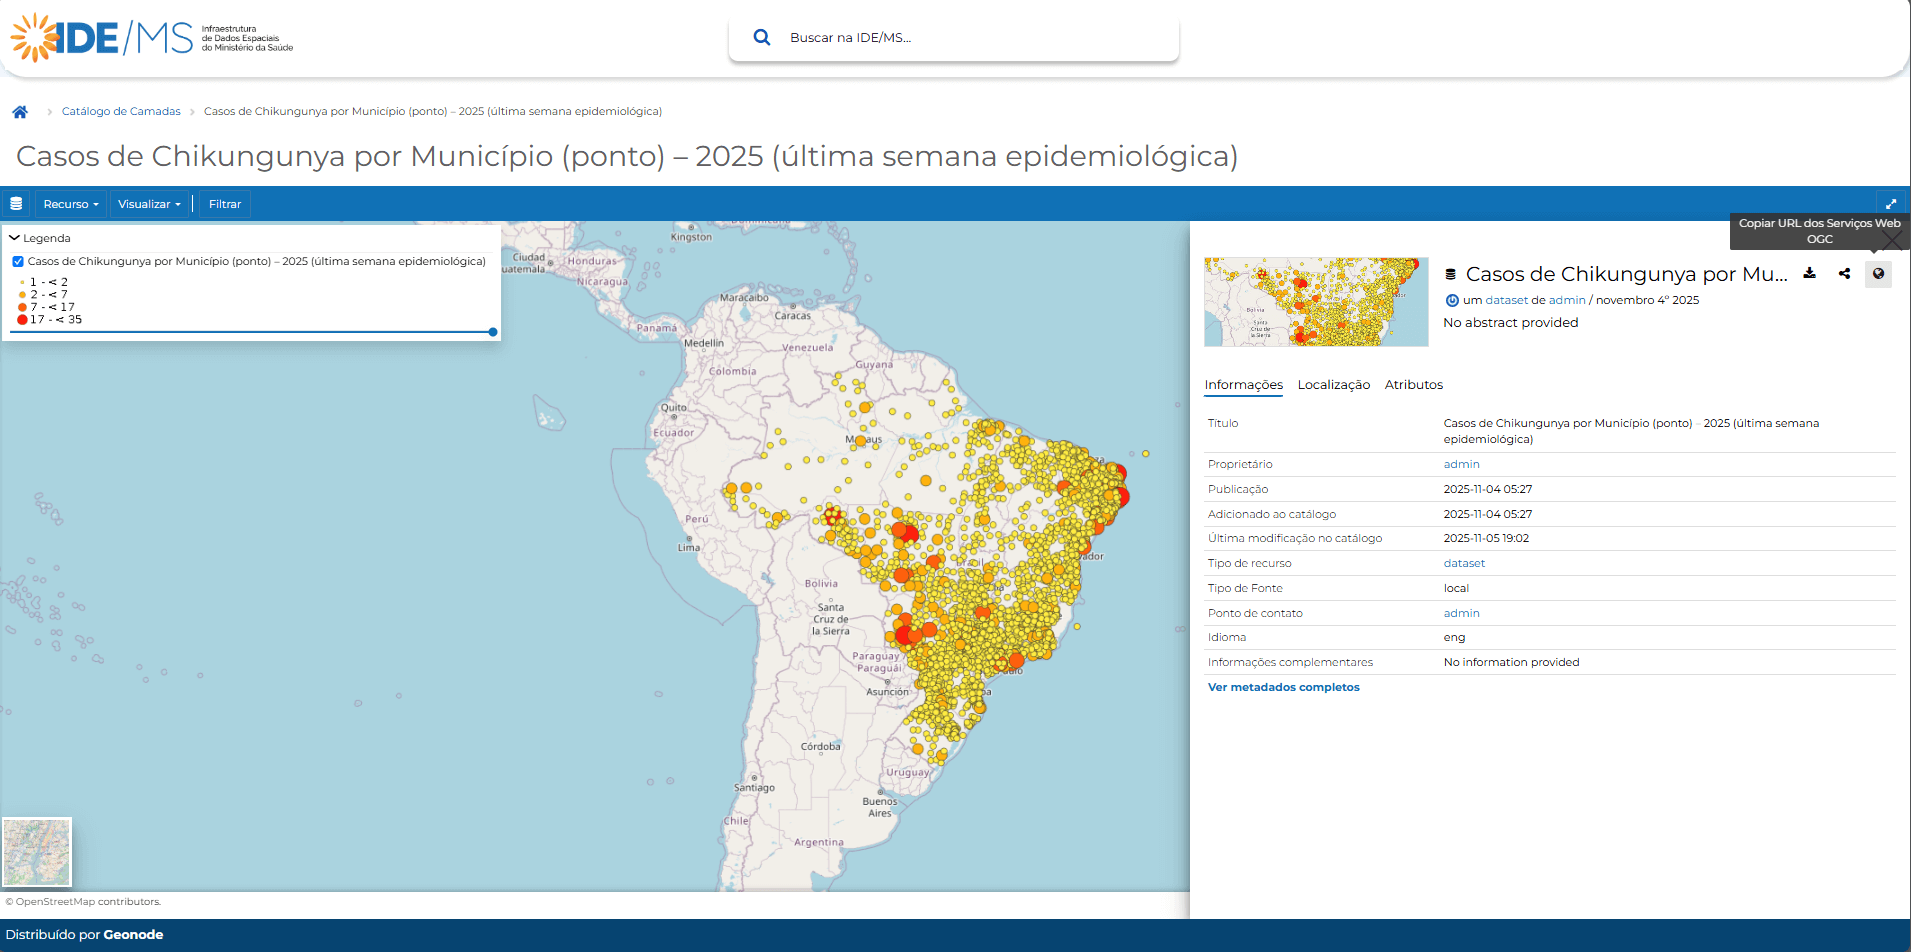Click the IDE/MS logo
Image resolution: width=1911 pixels, height=952 pixels.
[100, 37]
